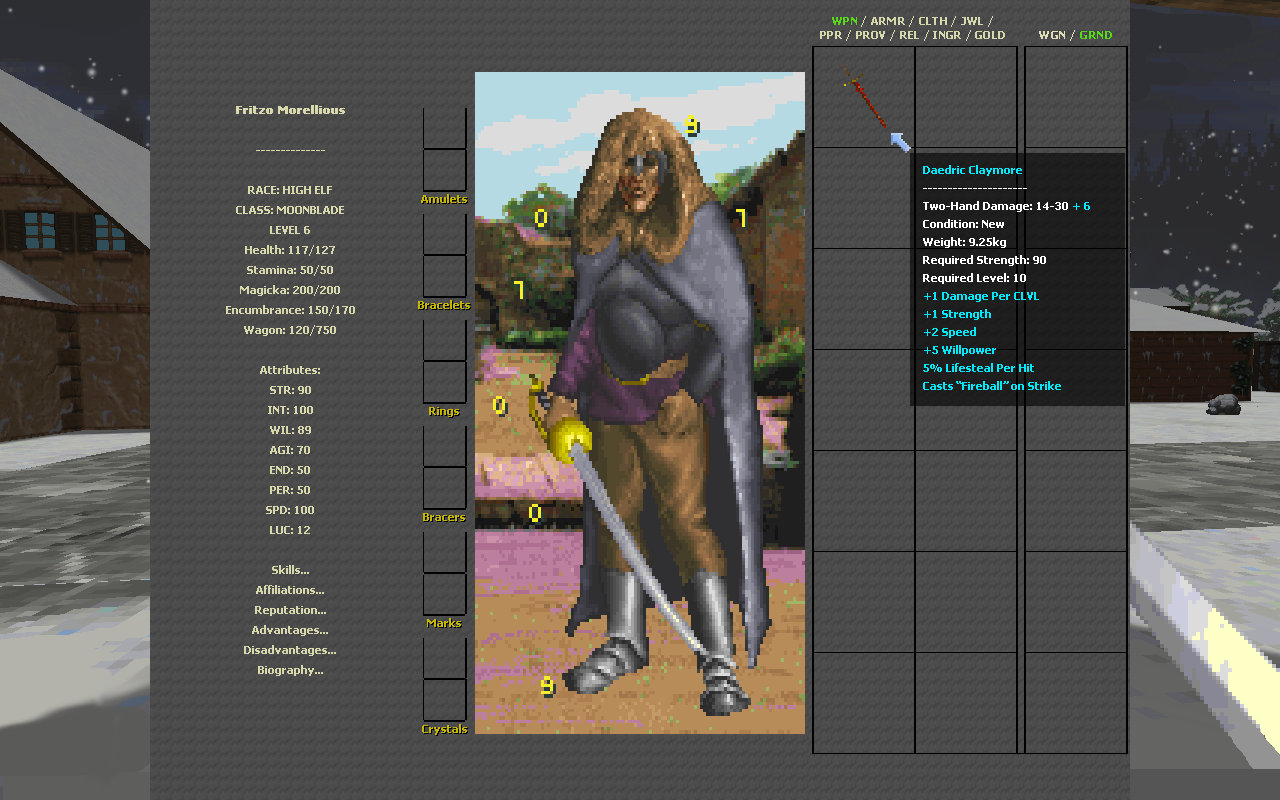Viewport: 1280px width, 800px height.
Task: Switch to the JWL jewelry tab
Action: point(972,21)
